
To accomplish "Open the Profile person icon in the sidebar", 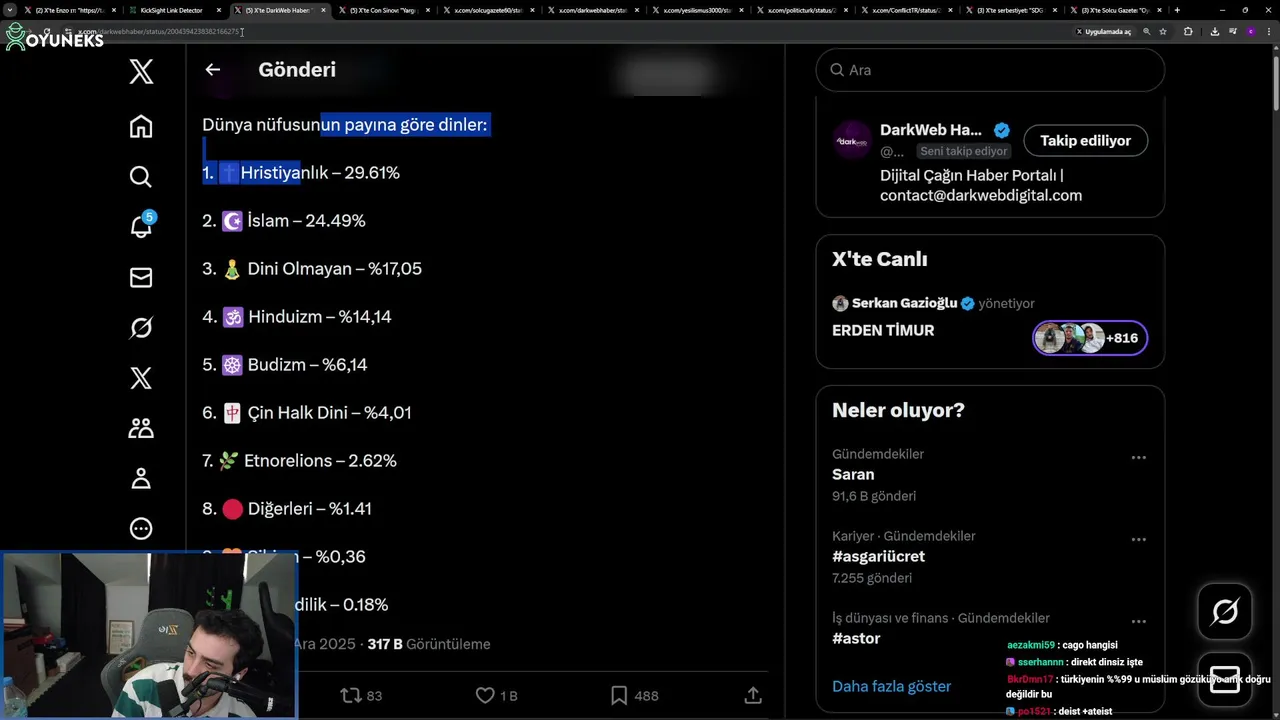I will coord(141,478).
